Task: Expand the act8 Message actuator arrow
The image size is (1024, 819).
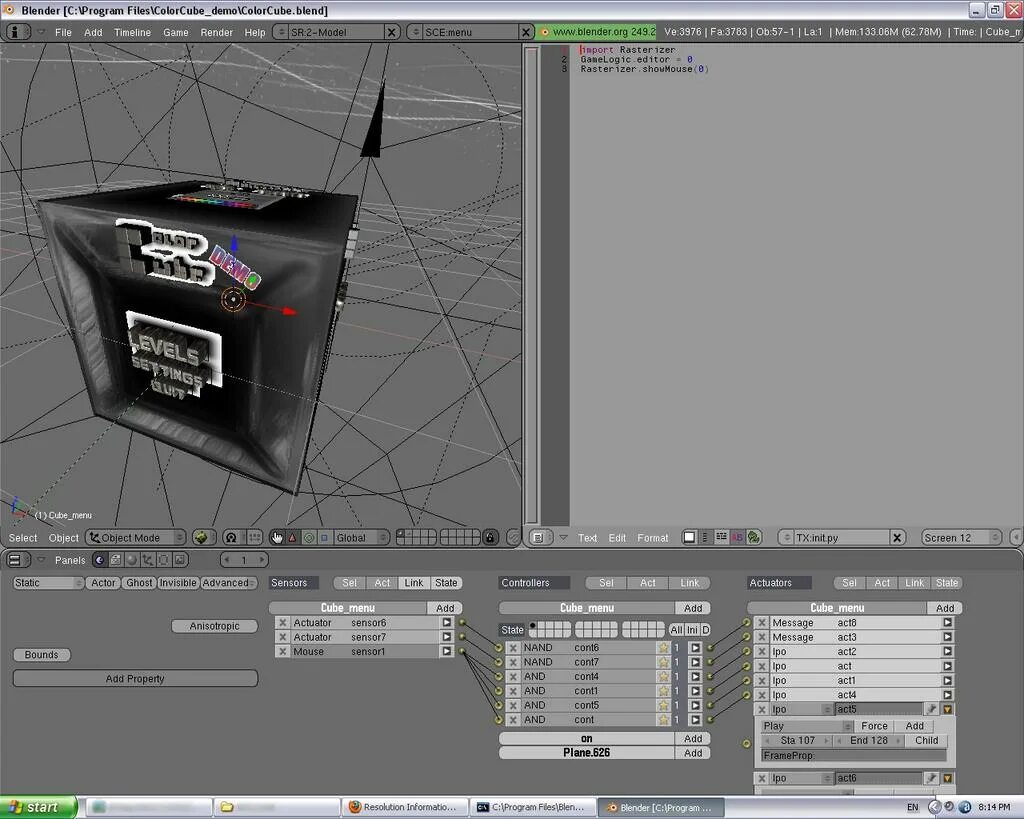Action: coord(947,622)
